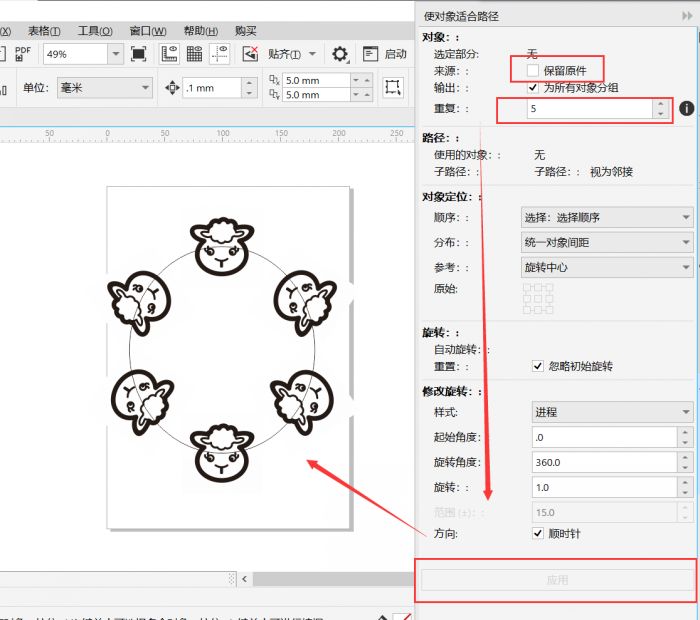Show rulers toolbar icon
This screenshot has width=700, height=620.
point(169,54)
